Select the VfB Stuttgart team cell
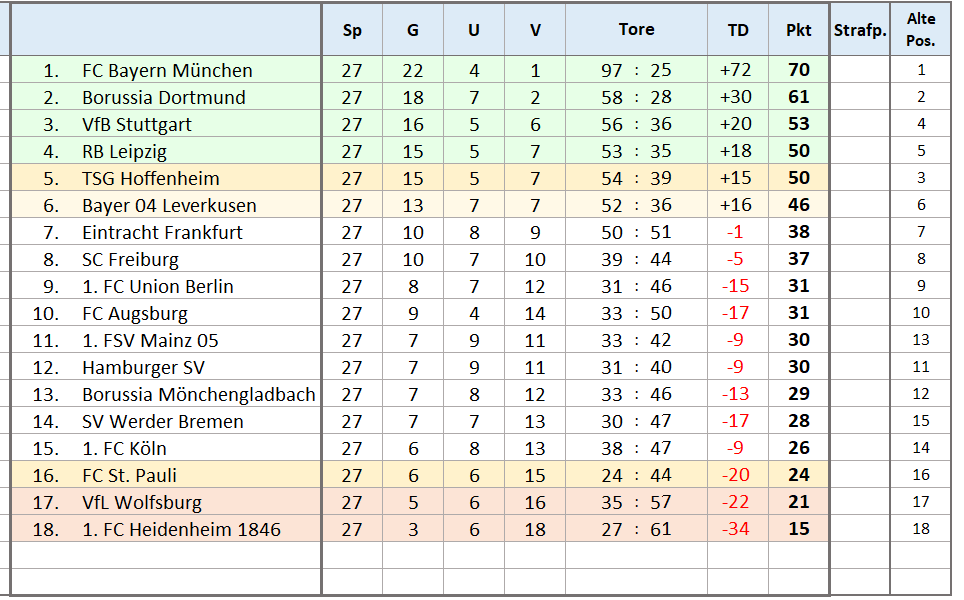 [137, 124]
